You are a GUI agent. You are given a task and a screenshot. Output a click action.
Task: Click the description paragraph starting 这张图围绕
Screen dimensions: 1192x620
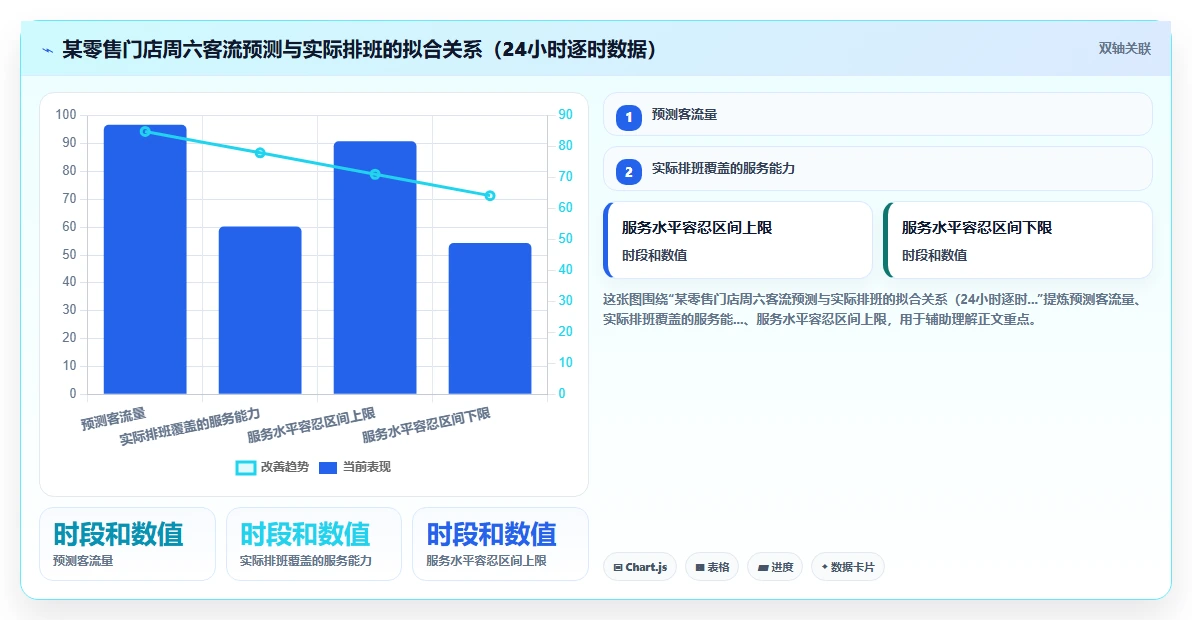pos(874,309)
